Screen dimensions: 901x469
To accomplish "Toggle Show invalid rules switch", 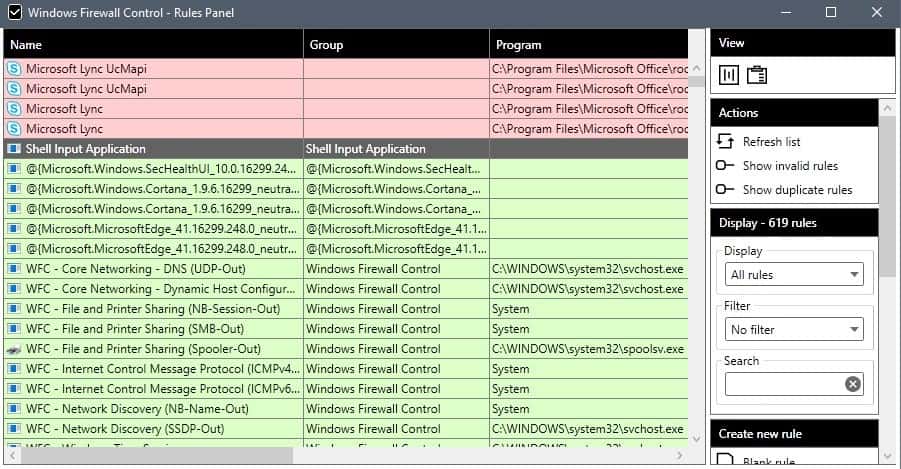I will [x=725, y=166].
